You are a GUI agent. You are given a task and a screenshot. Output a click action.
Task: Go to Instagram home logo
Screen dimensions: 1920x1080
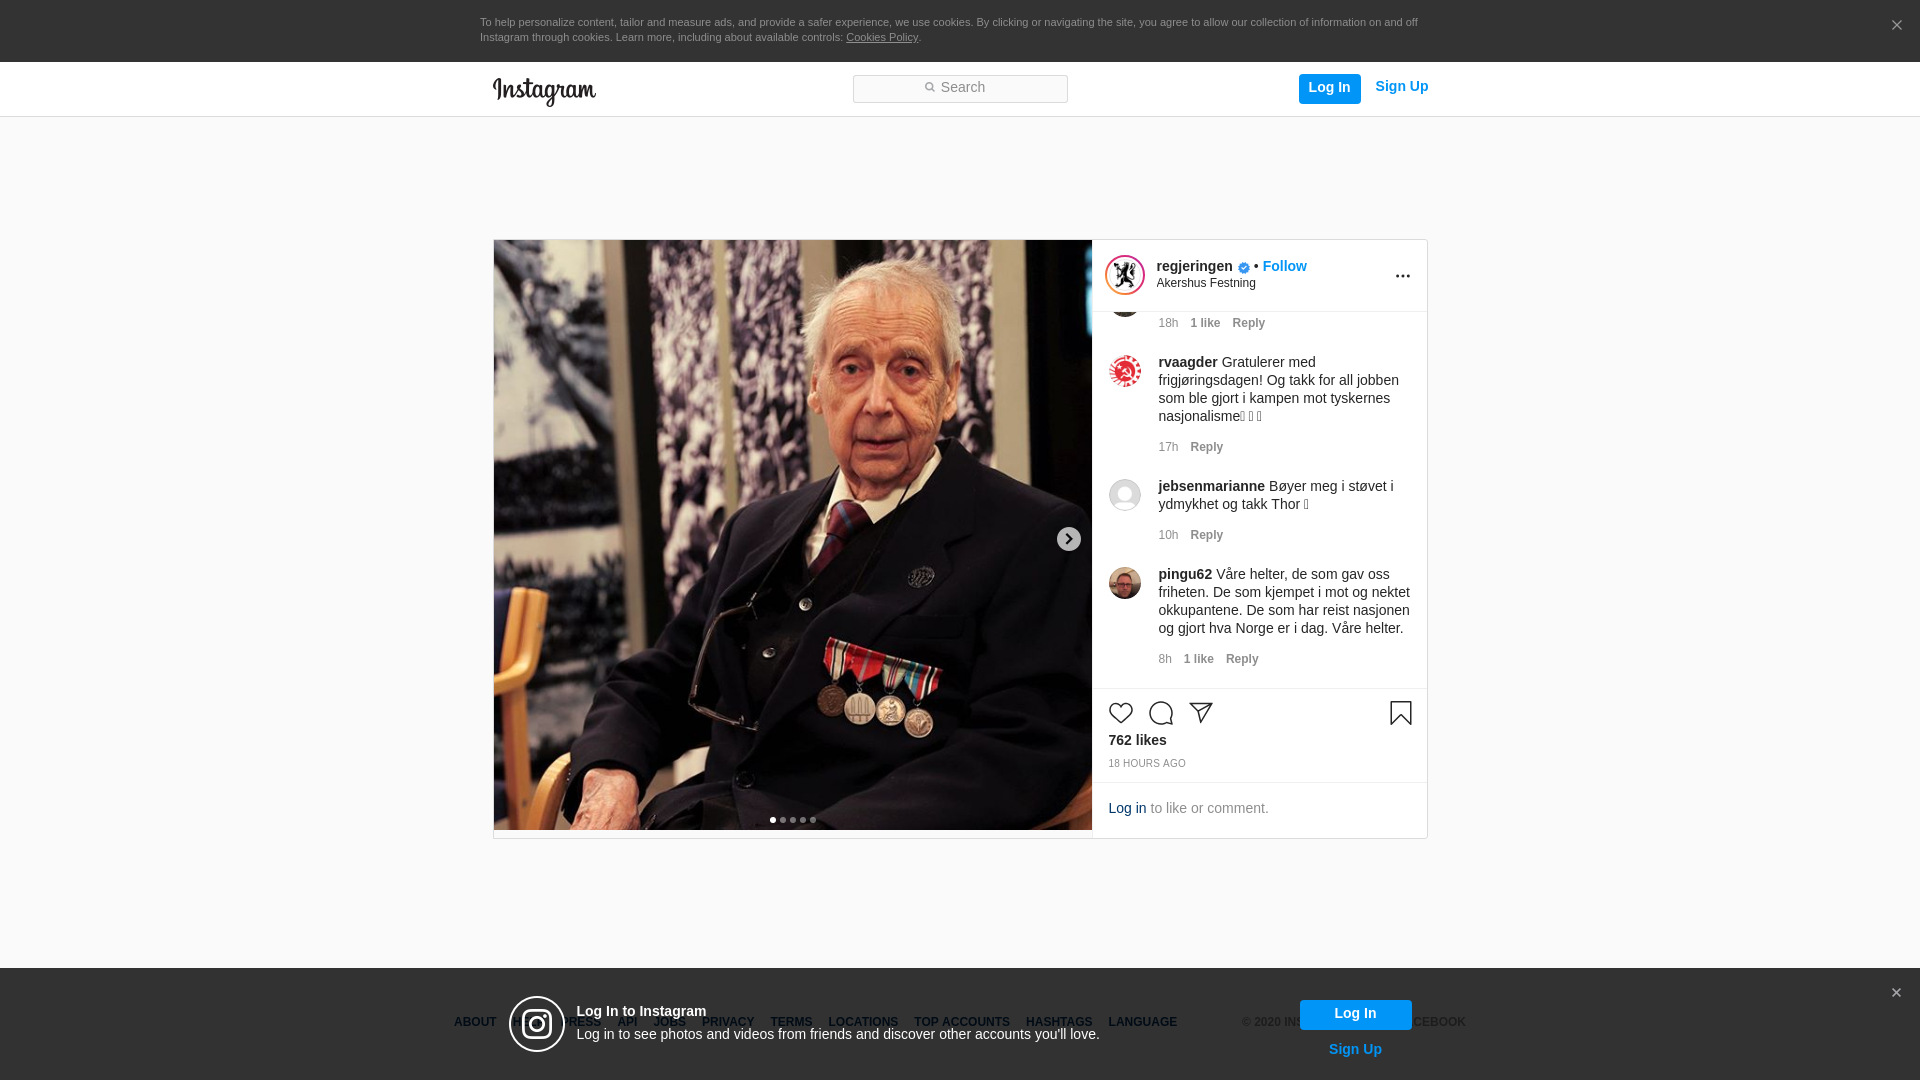544,91
